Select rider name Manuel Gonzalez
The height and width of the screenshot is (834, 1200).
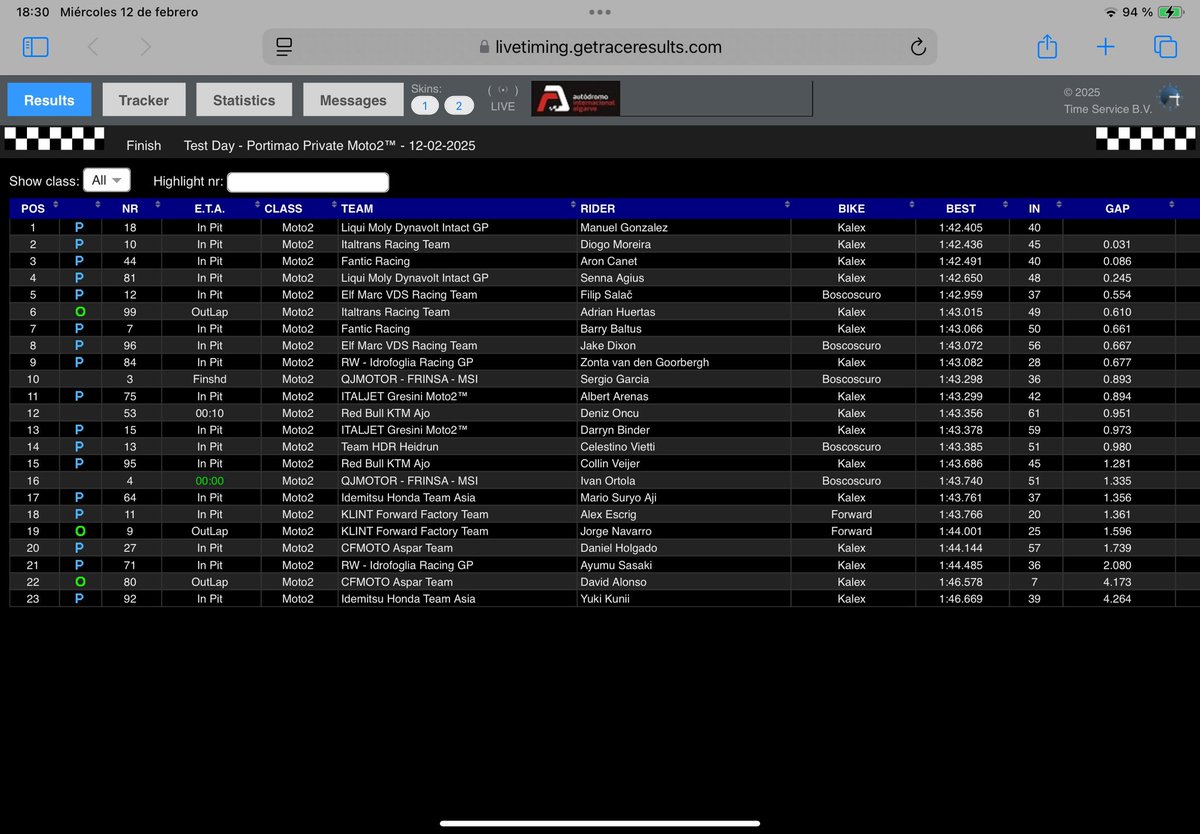(624, 228)
